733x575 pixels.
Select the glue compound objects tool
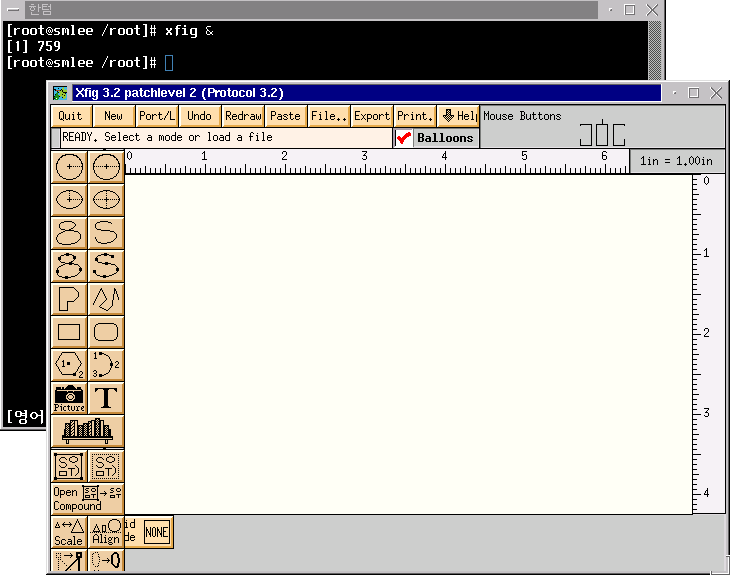pos(69,466)
